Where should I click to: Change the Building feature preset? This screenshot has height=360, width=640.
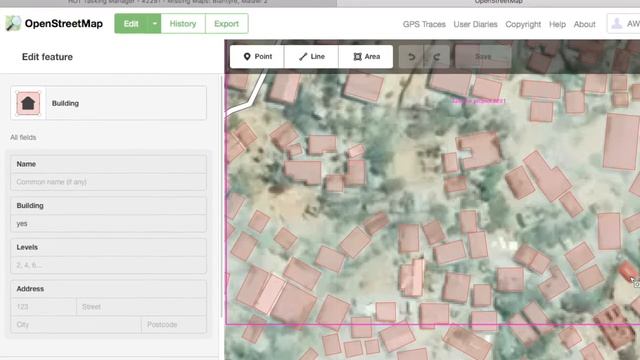pyautogui.click(x=126, y=103)
